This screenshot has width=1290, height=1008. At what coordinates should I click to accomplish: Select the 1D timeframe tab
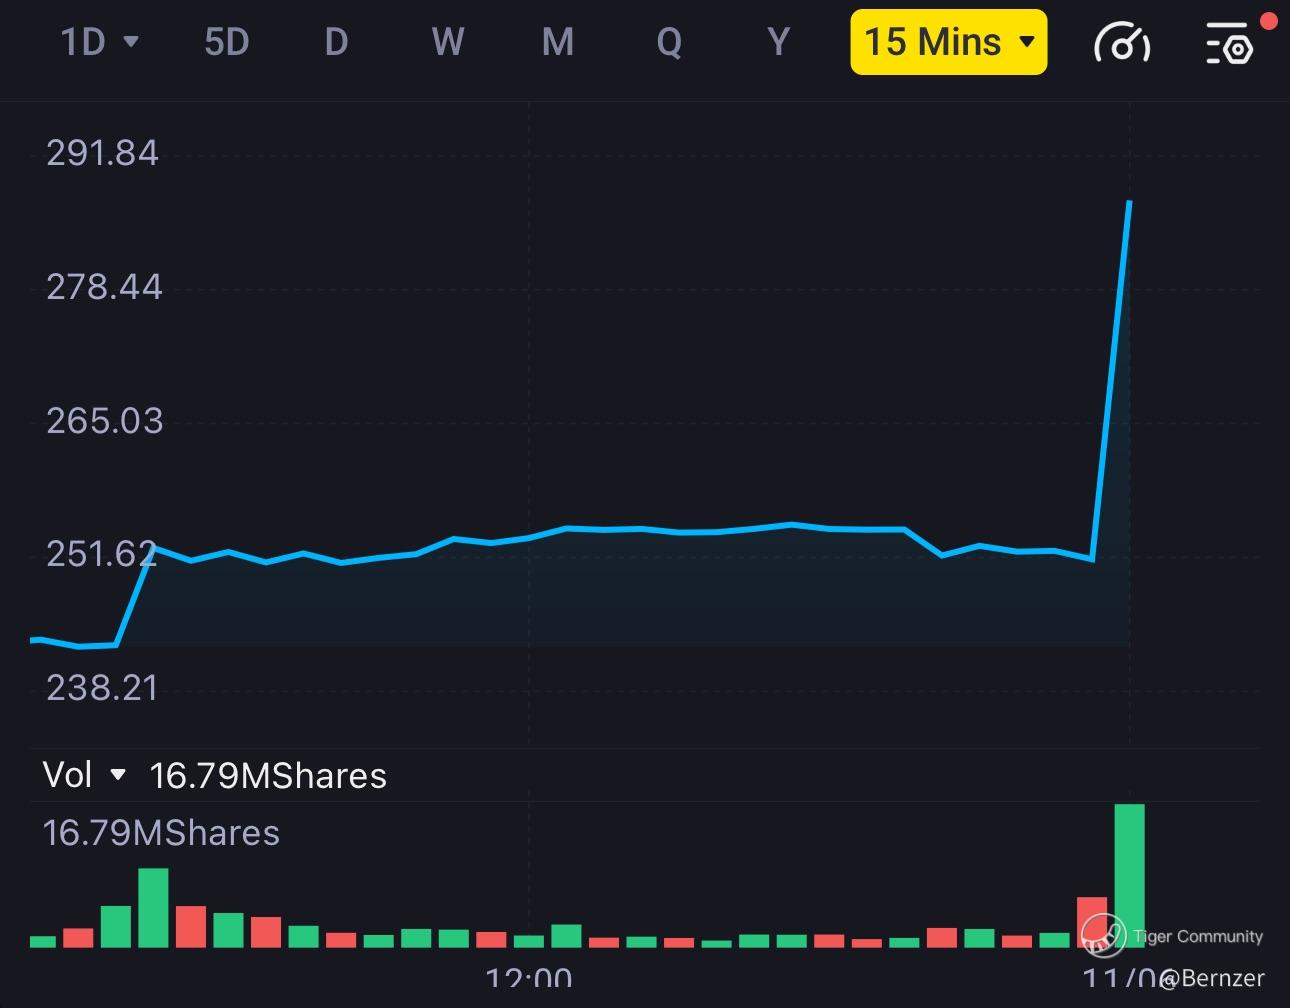pyautogui.click(x=84, y=42)
